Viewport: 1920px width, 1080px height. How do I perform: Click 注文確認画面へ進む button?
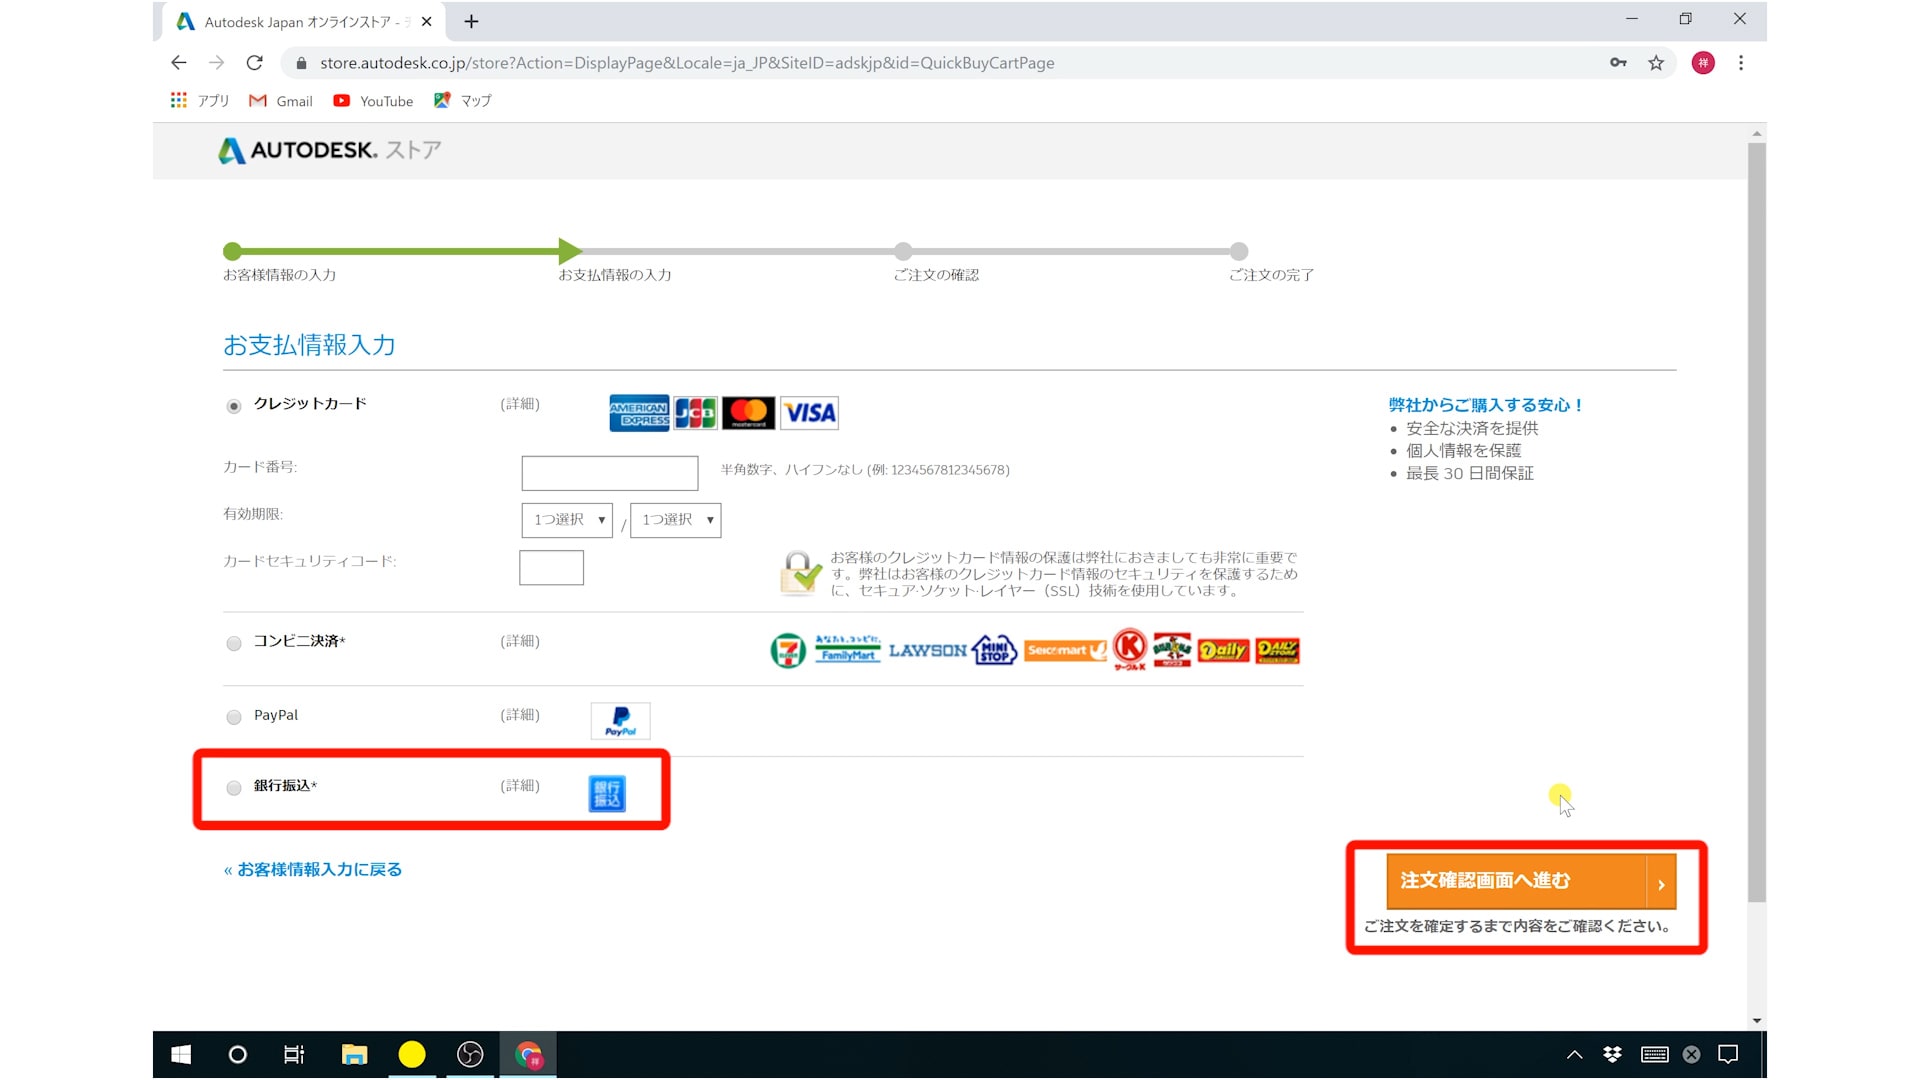click(x=1530, y=881)
